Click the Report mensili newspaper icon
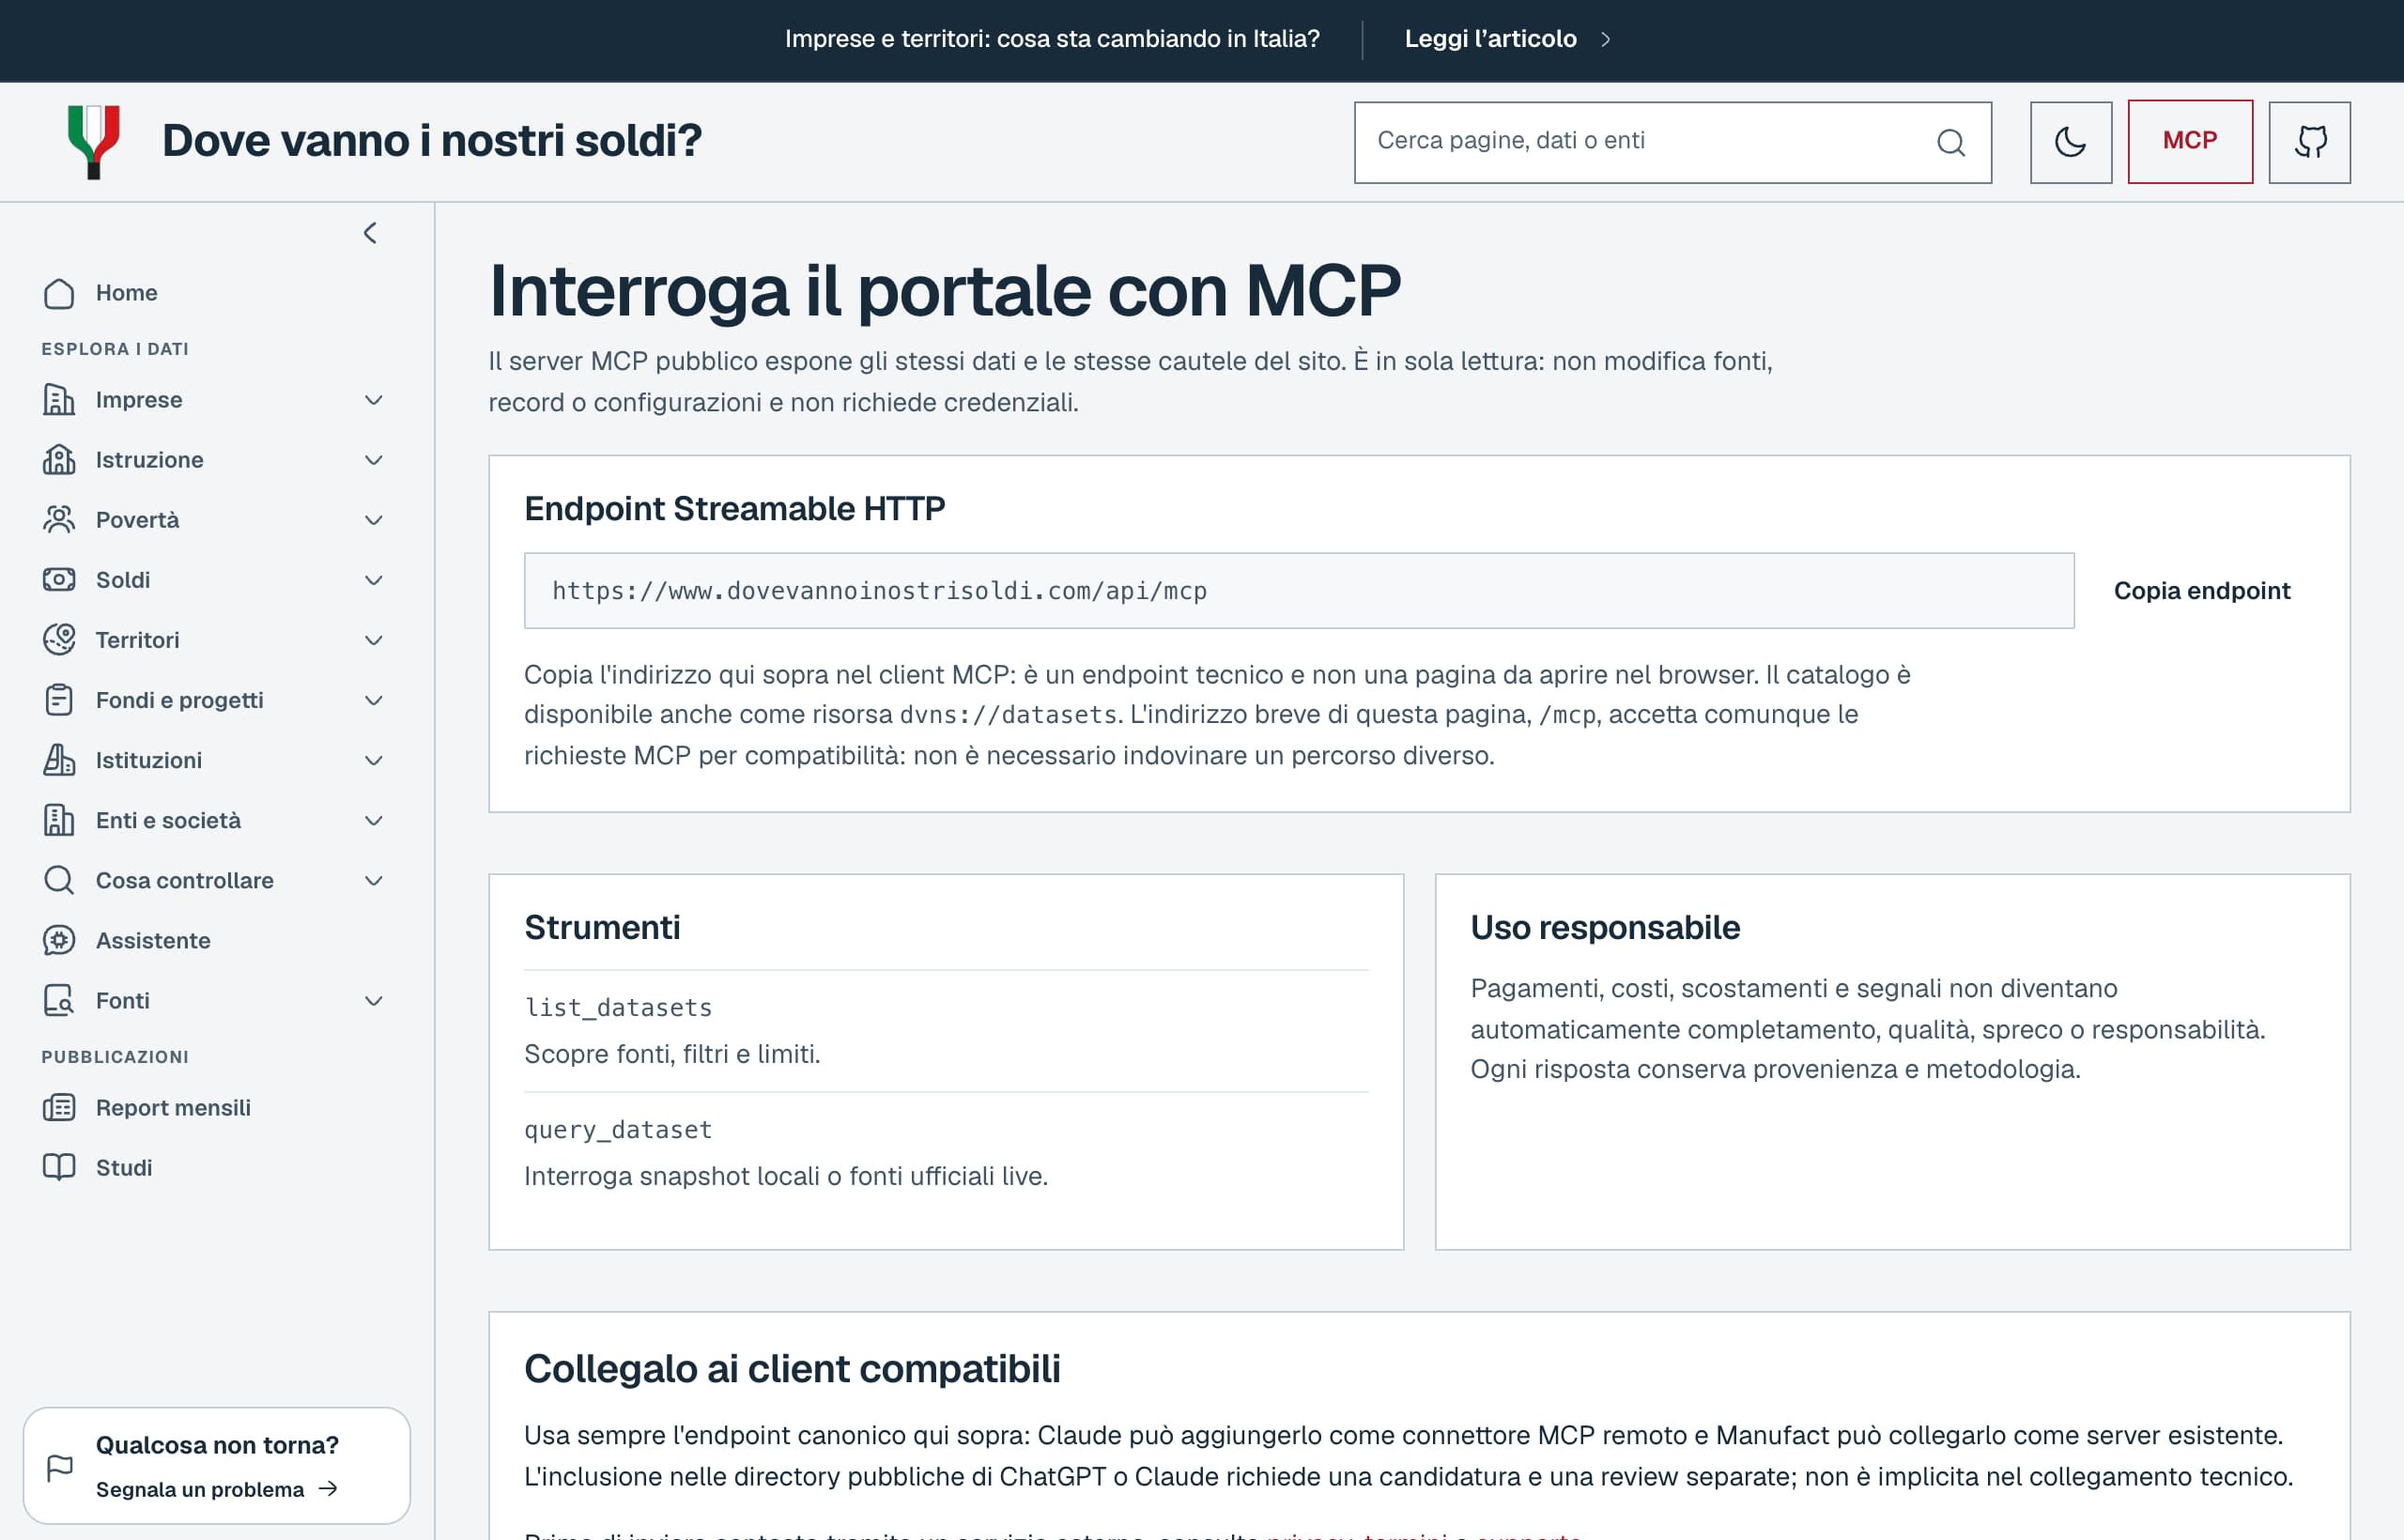The height and width of the screenshot is (1540, 2404). [59, 1108]
